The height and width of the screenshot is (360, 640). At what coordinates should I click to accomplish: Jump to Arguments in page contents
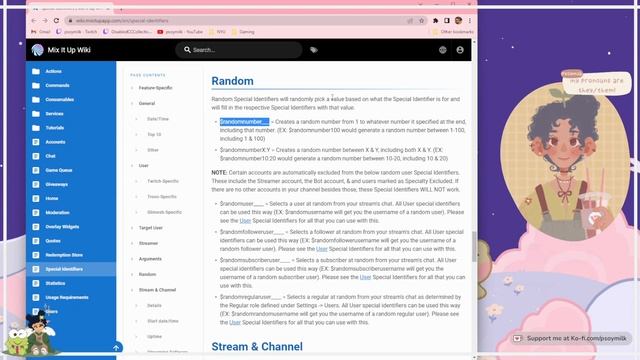(x=150, y=259)
